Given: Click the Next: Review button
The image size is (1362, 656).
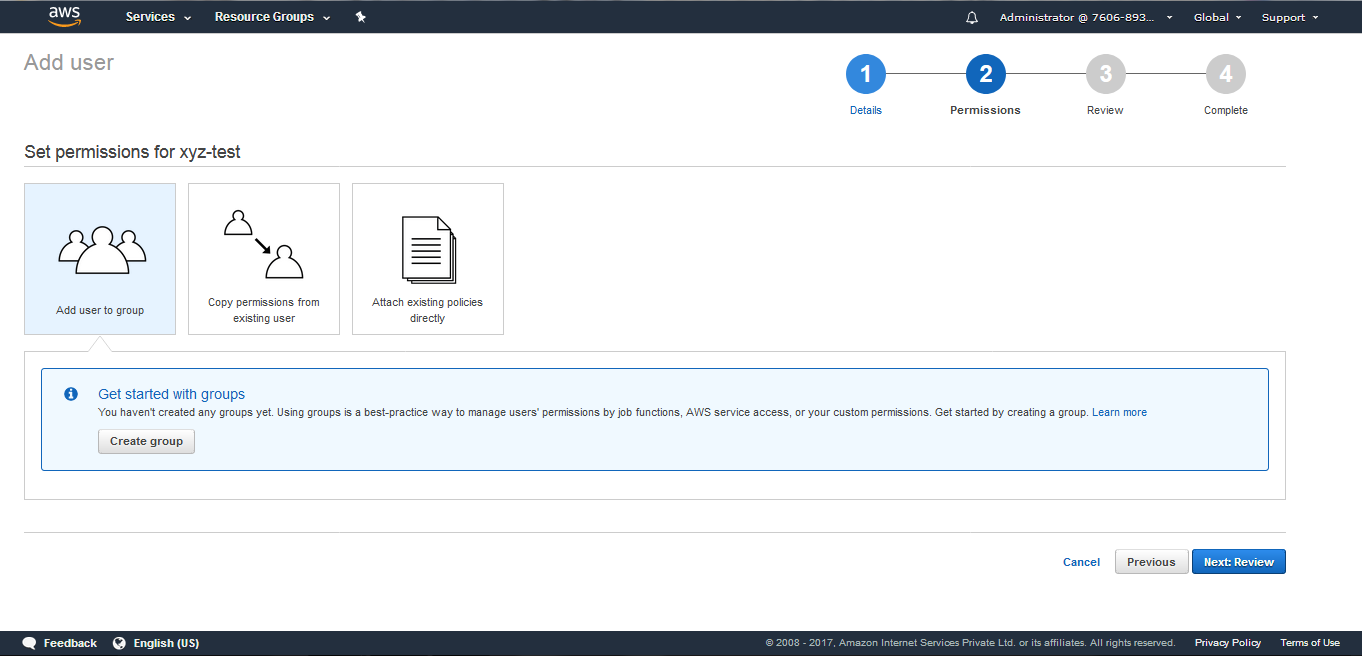Looking at the screenshot, I should click(x=1238, y=561).
